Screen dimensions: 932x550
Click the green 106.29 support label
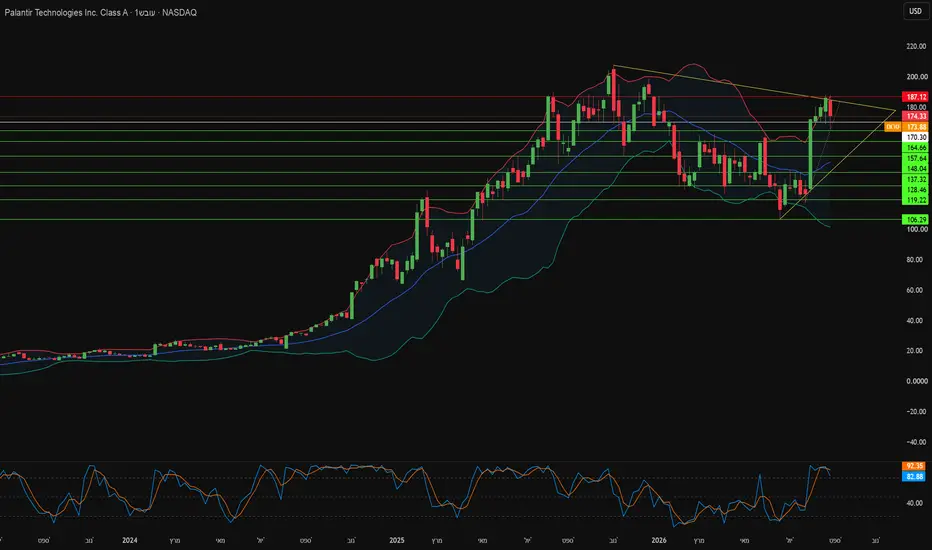point(915,219)
